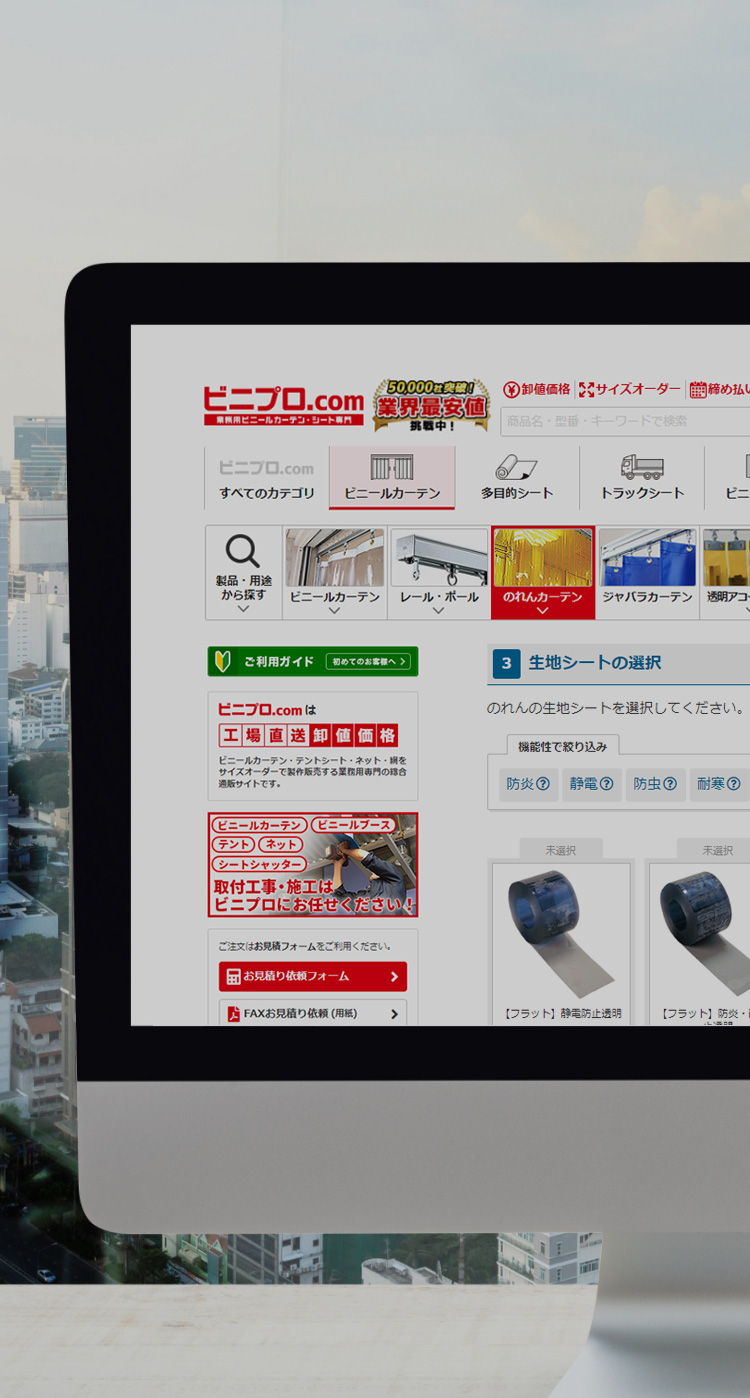750x1398 pixels.
Task: Expand the ジャバラカーテン category
Action: click(647, 572)
